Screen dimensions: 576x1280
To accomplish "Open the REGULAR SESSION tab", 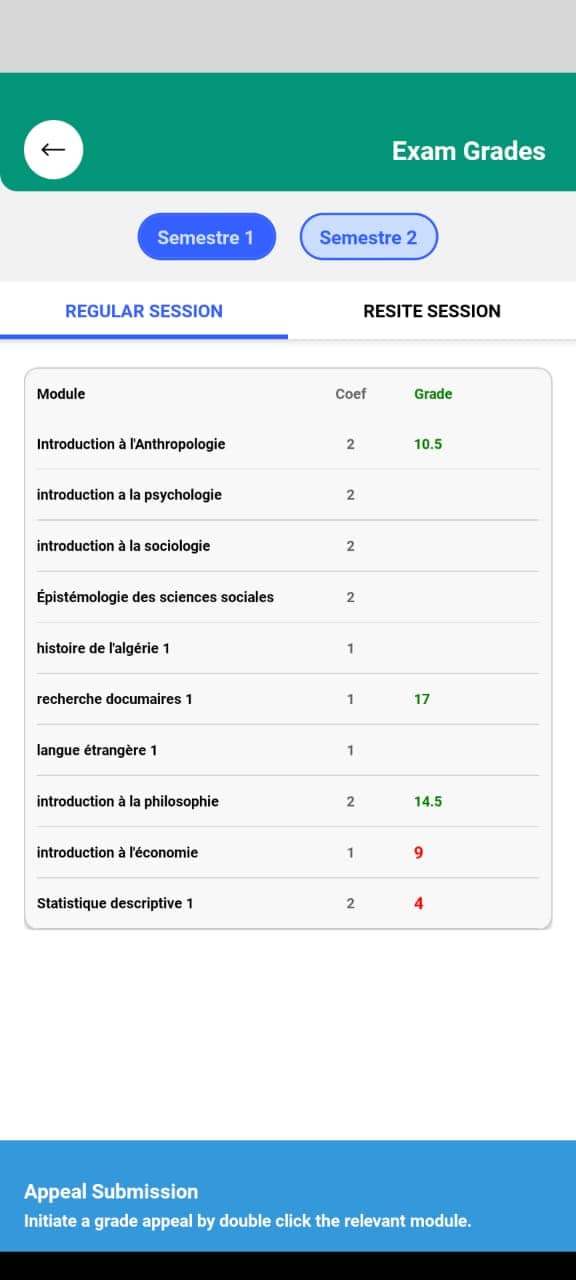I will pos(144,311).
